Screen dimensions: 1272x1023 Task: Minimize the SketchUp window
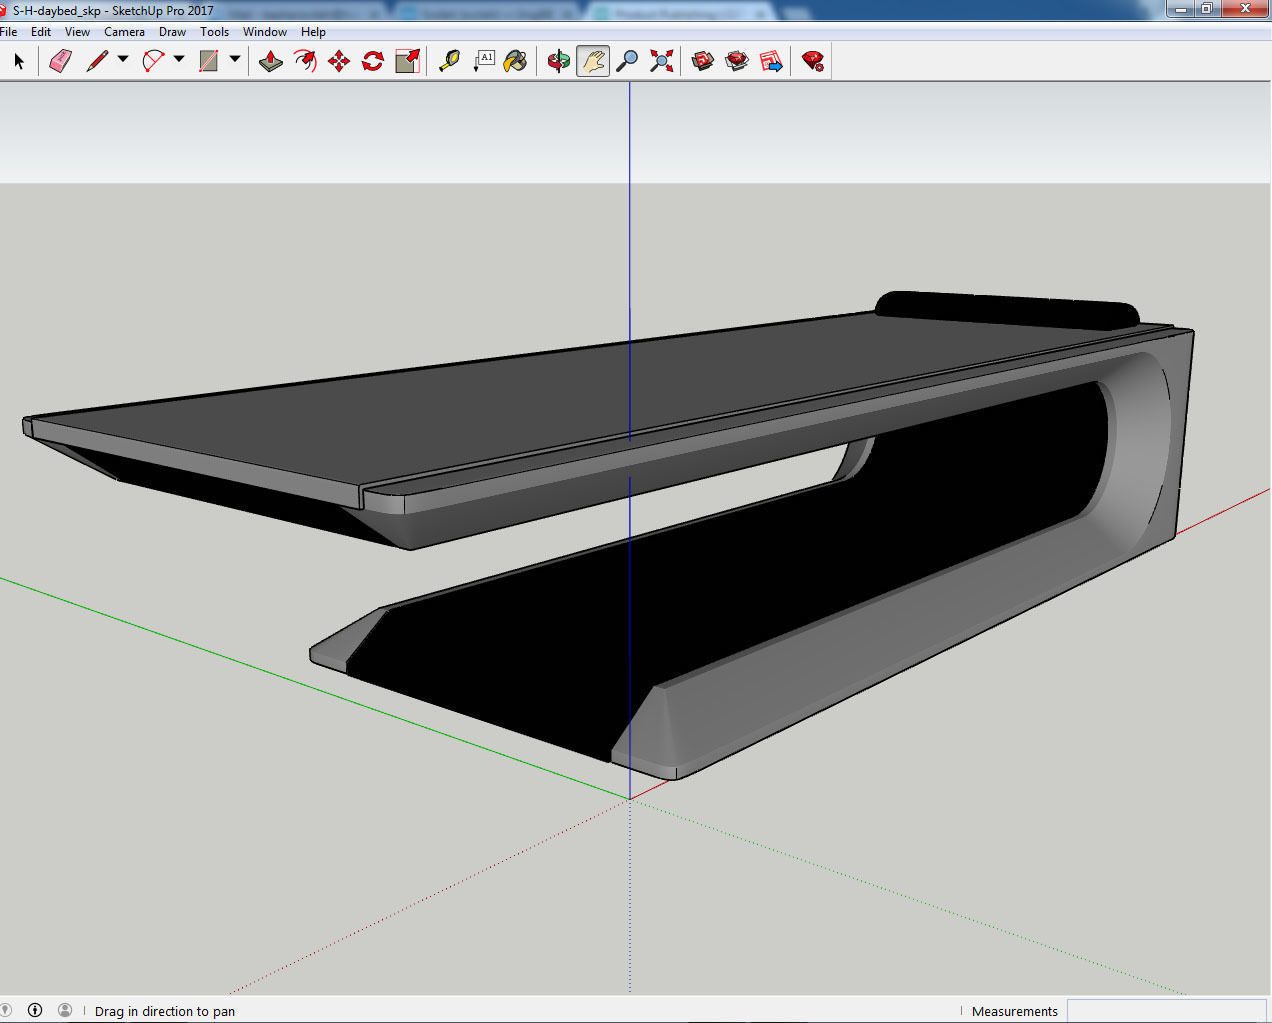pyautogui.click(x=1181, y=9)
